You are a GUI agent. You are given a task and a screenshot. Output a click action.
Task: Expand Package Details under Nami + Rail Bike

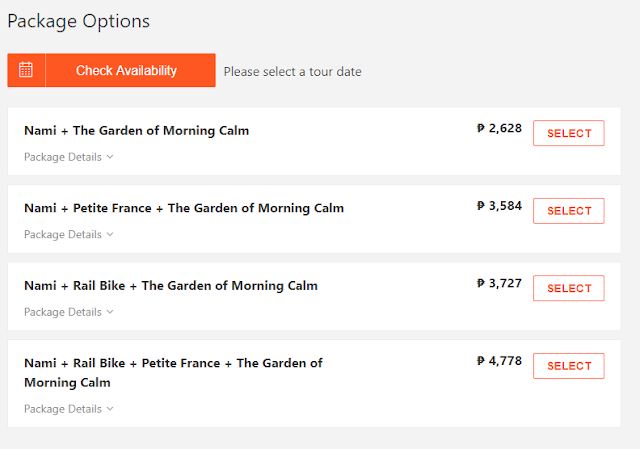tap(68, 312)
